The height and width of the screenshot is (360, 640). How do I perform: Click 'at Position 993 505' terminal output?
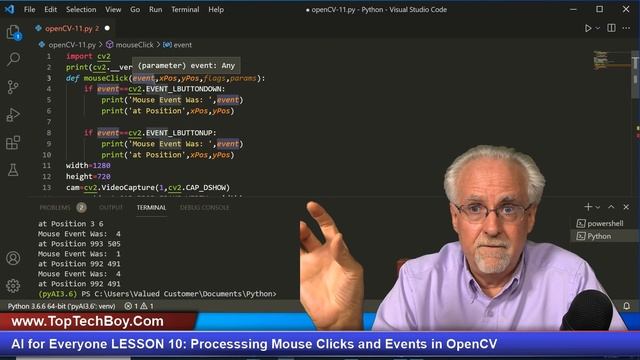pyautogui.click(x=79, y=244)
